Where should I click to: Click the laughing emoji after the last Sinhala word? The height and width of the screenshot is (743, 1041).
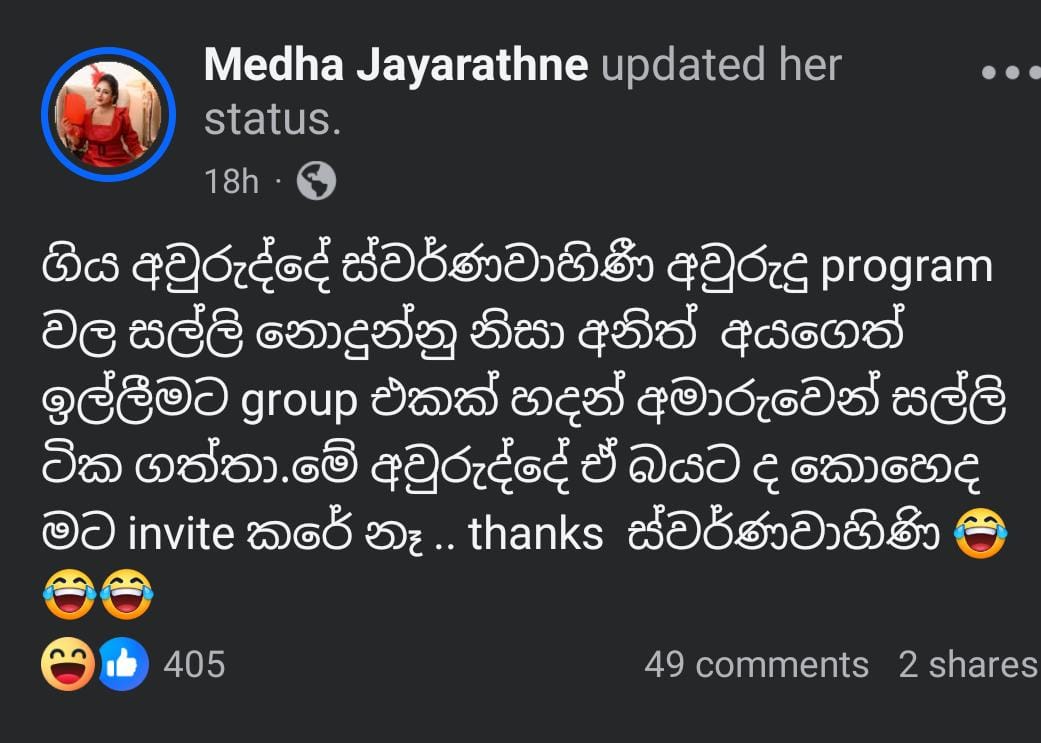[x=979, y=533]
